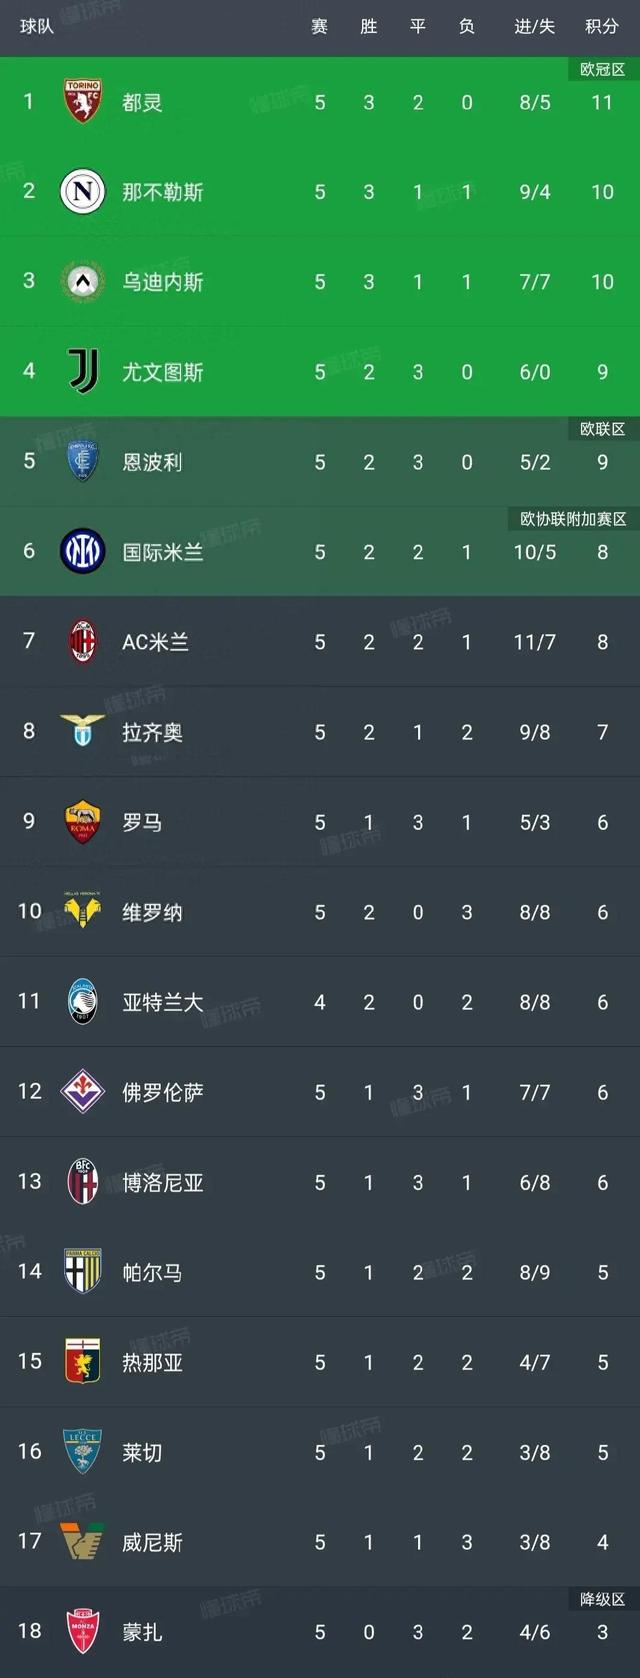Open the 帕尔马 team name
The height and width of the screenshot is (1678, 640).
click(152, 1272)
